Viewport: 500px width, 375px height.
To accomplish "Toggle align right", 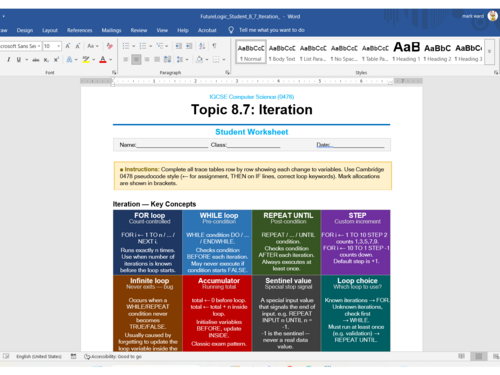I will click(x=146, y=60).
